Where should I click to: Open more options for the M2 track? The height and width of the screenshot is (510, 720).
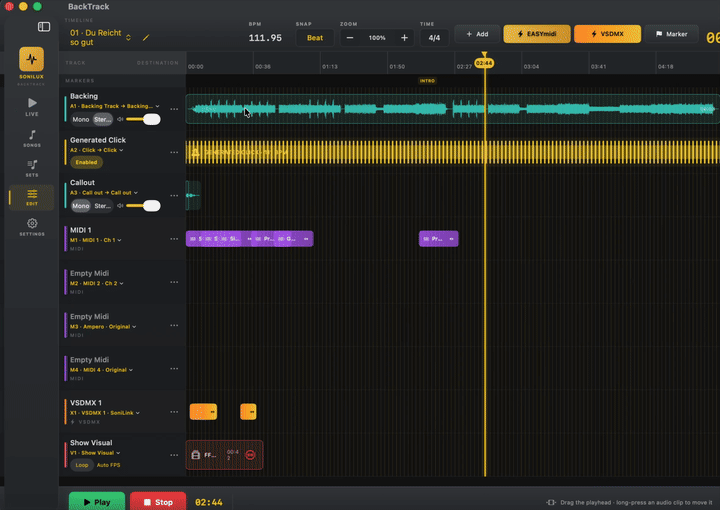coord(174,282)
